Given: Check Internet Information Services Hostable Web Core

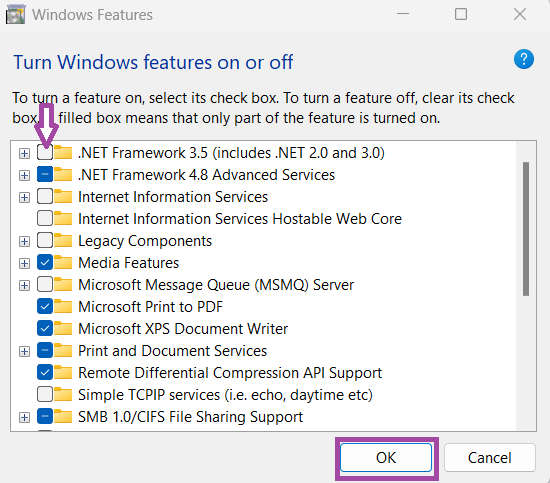Looking at the screenshot, I should [x=45, y=219].
